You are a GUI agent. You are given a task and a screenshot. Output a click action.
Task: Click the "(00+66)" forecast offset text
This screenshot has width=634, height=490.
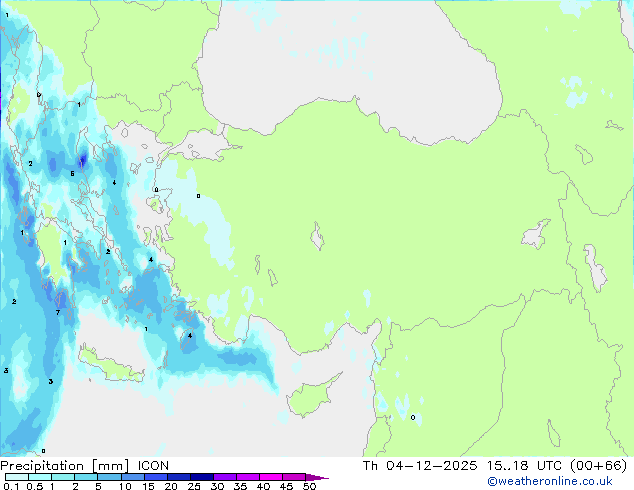[598, 466]
